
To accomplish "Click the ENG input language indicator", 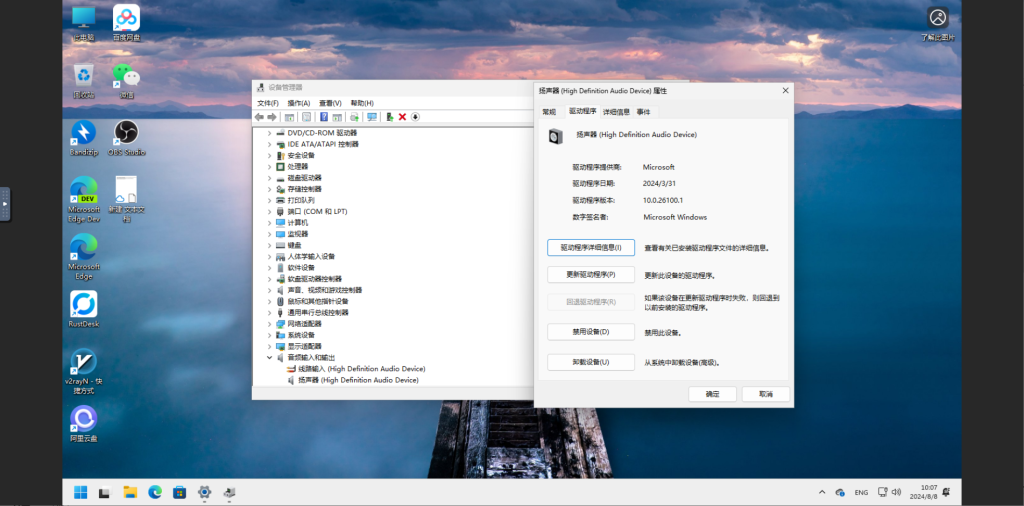I will coord(861,492).
